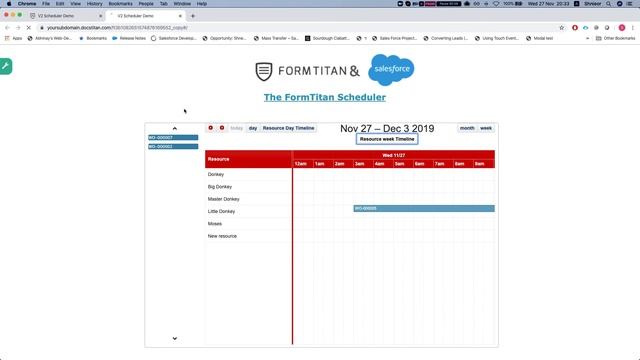This screenshot has width=640, height=360.
Task: Open Window menu
Action: point(182,4)
